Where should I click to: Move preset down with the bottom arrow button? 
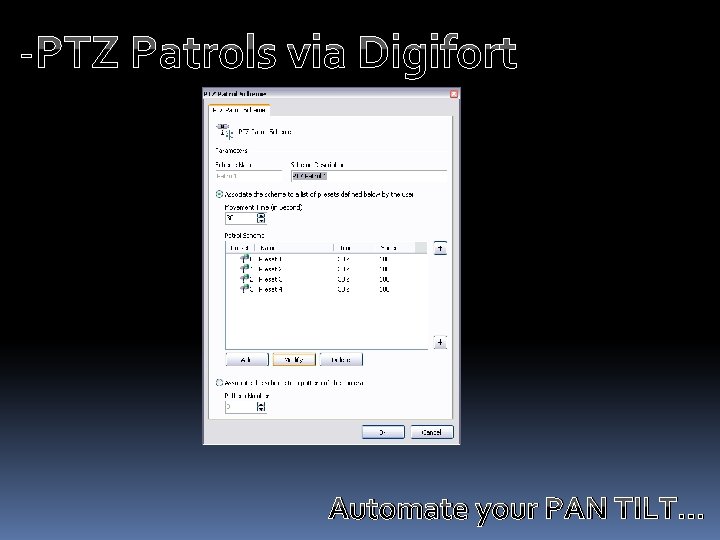click(440, 342)
